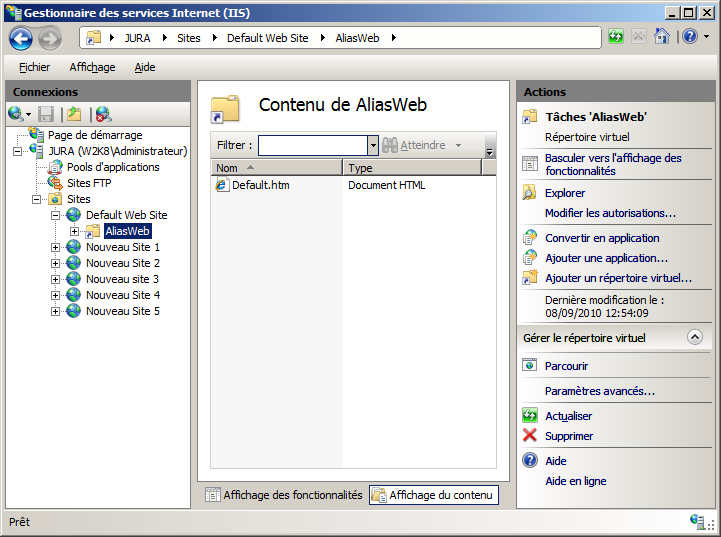Click the Save connections disk icon
The width and height of the screenshot is (721, 537).
pyautogui.click(x=46, y=114)
